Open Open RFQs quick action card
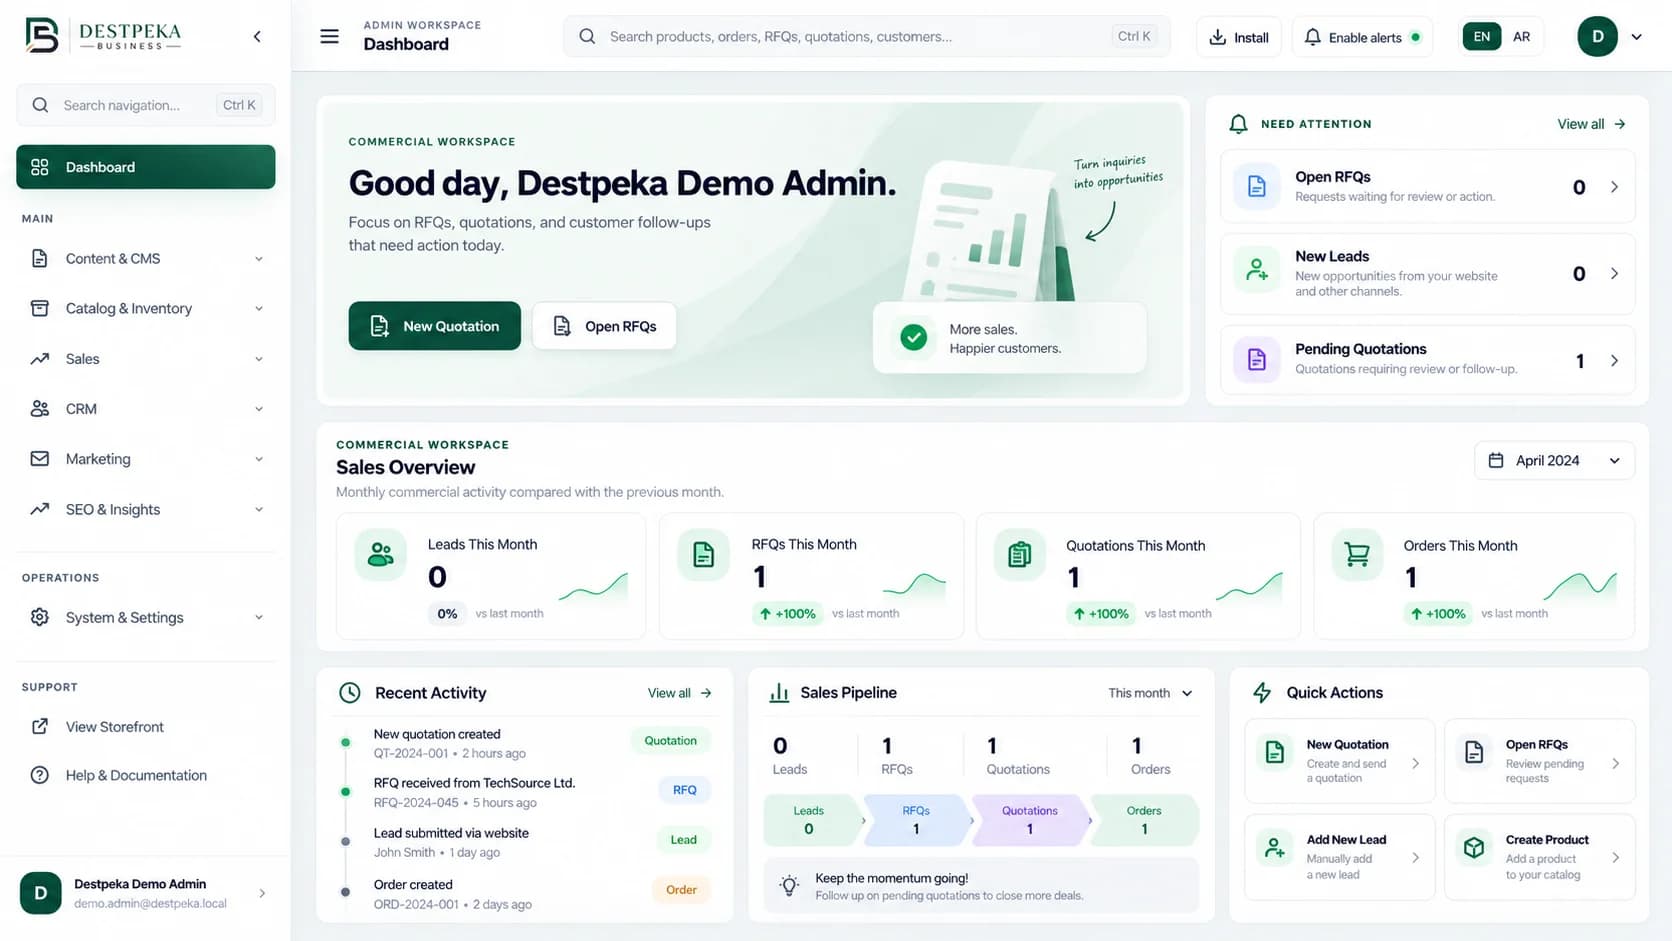Screen dimensions: 1672x941 click(x=1539, y=761)
